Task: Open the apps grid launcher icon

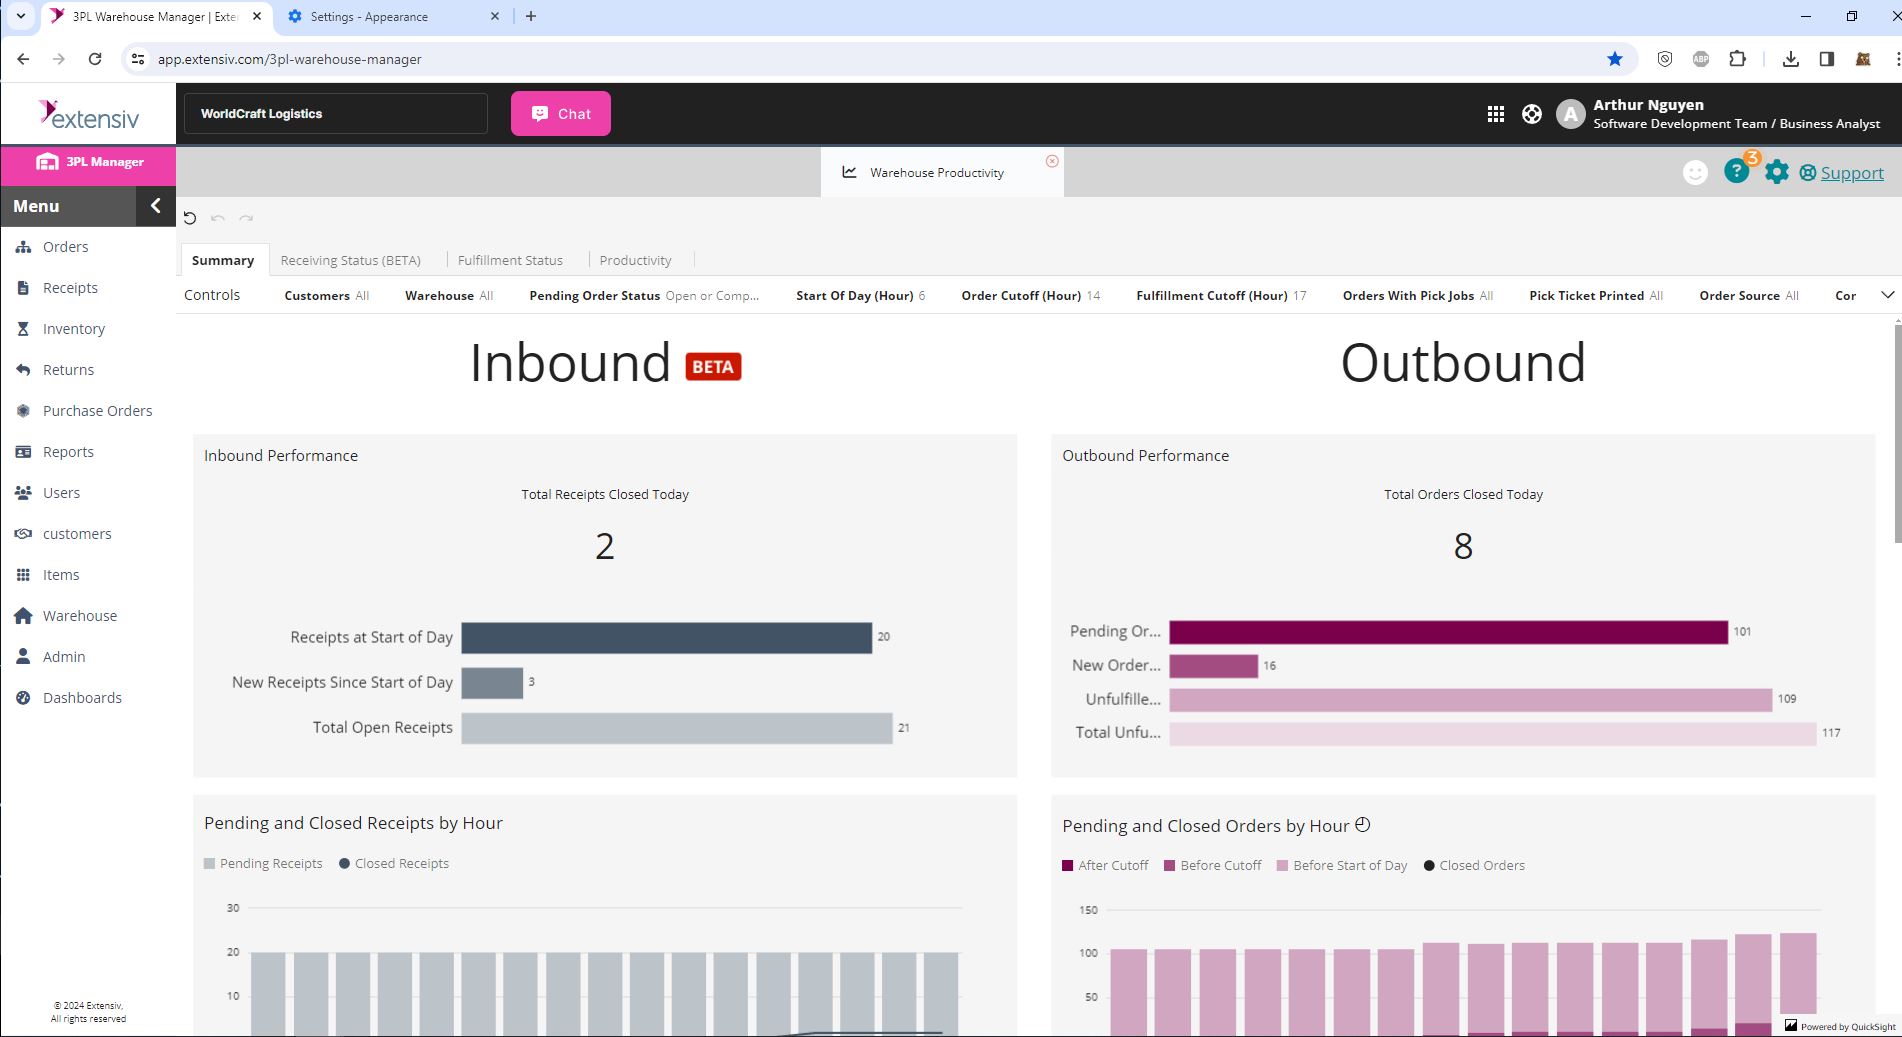Action: point(1496,114)
